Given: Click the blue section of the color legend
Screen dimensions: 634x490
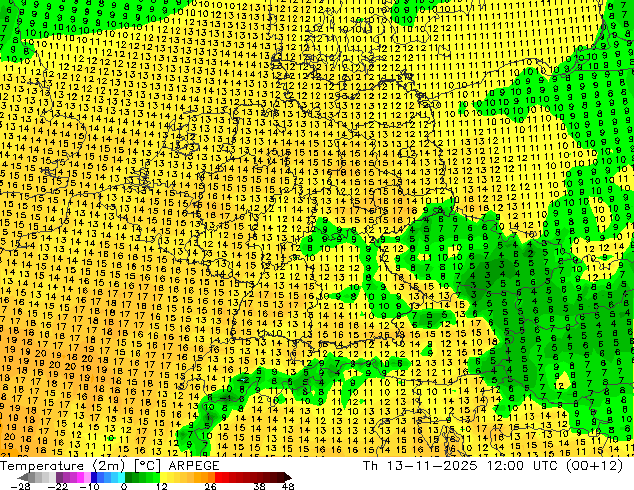Looking at the screenshot, I should tap(108, 477).
